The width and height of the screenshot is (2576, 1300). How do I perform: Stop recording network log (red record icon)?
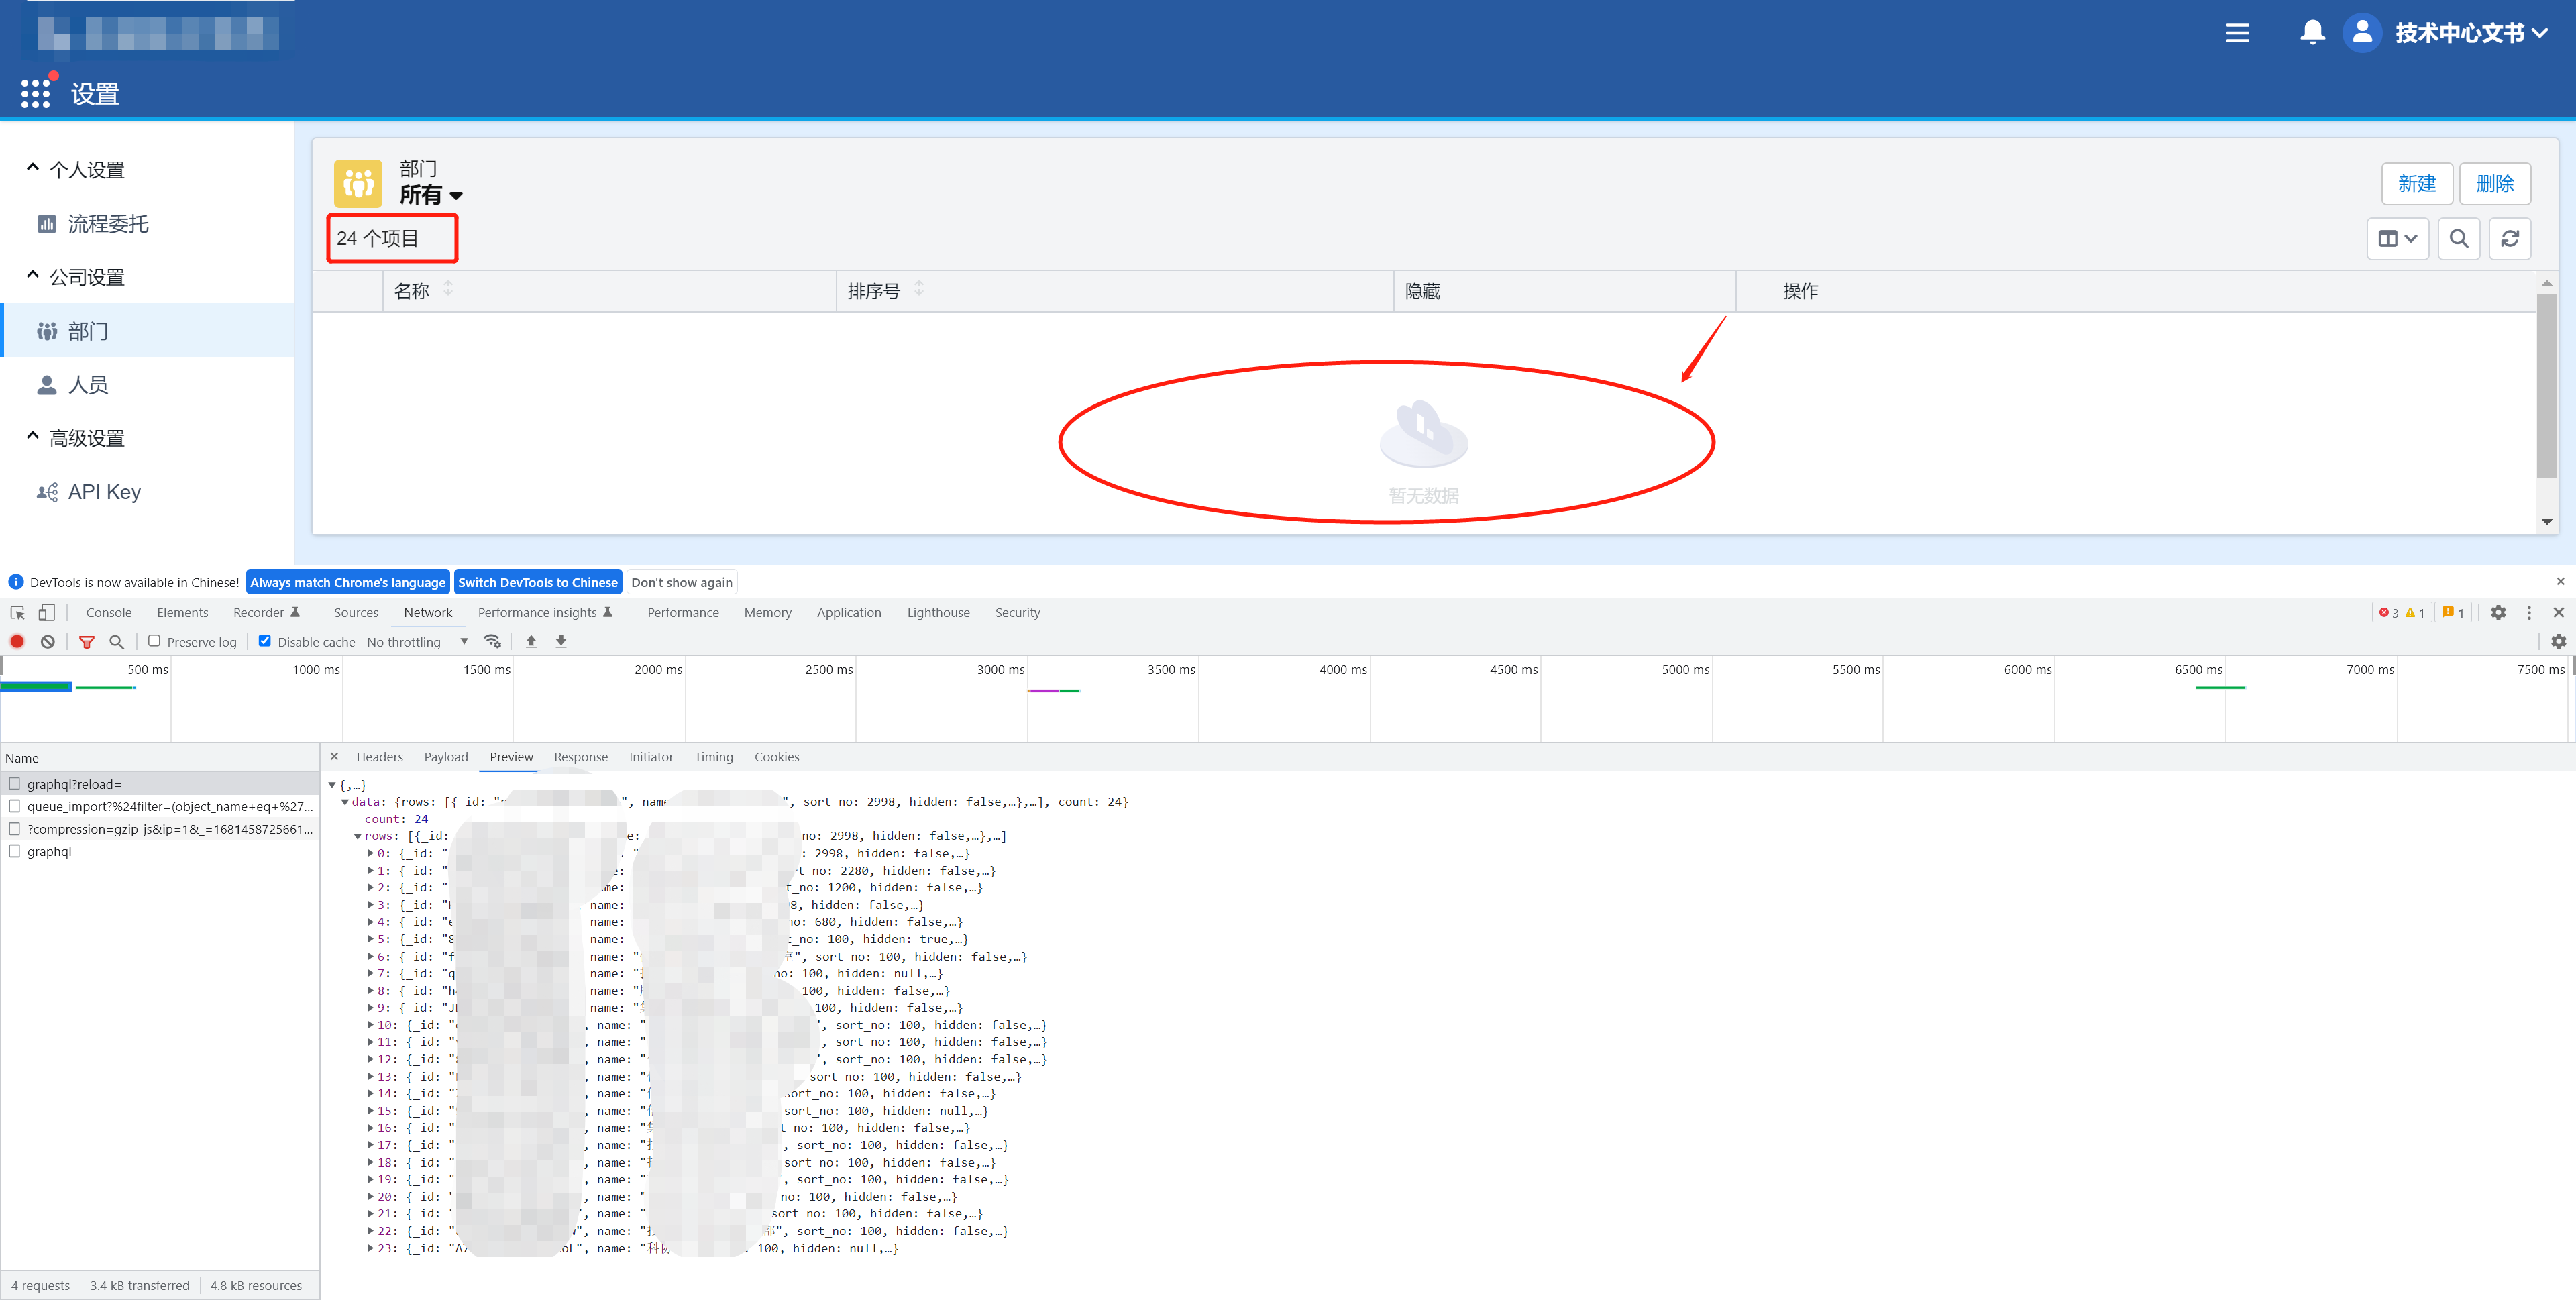[x=17, y=641]
